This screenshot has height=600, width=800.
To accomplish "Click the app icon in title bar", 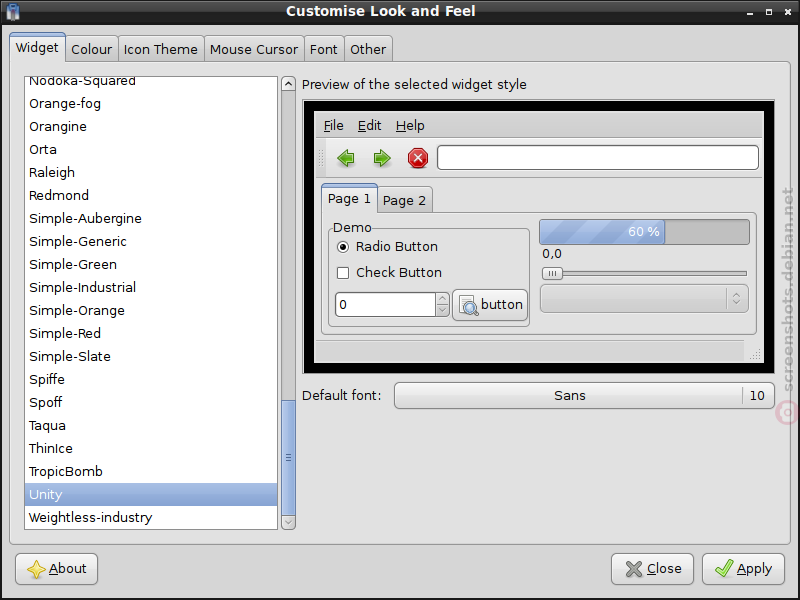I will coord(13,11).
